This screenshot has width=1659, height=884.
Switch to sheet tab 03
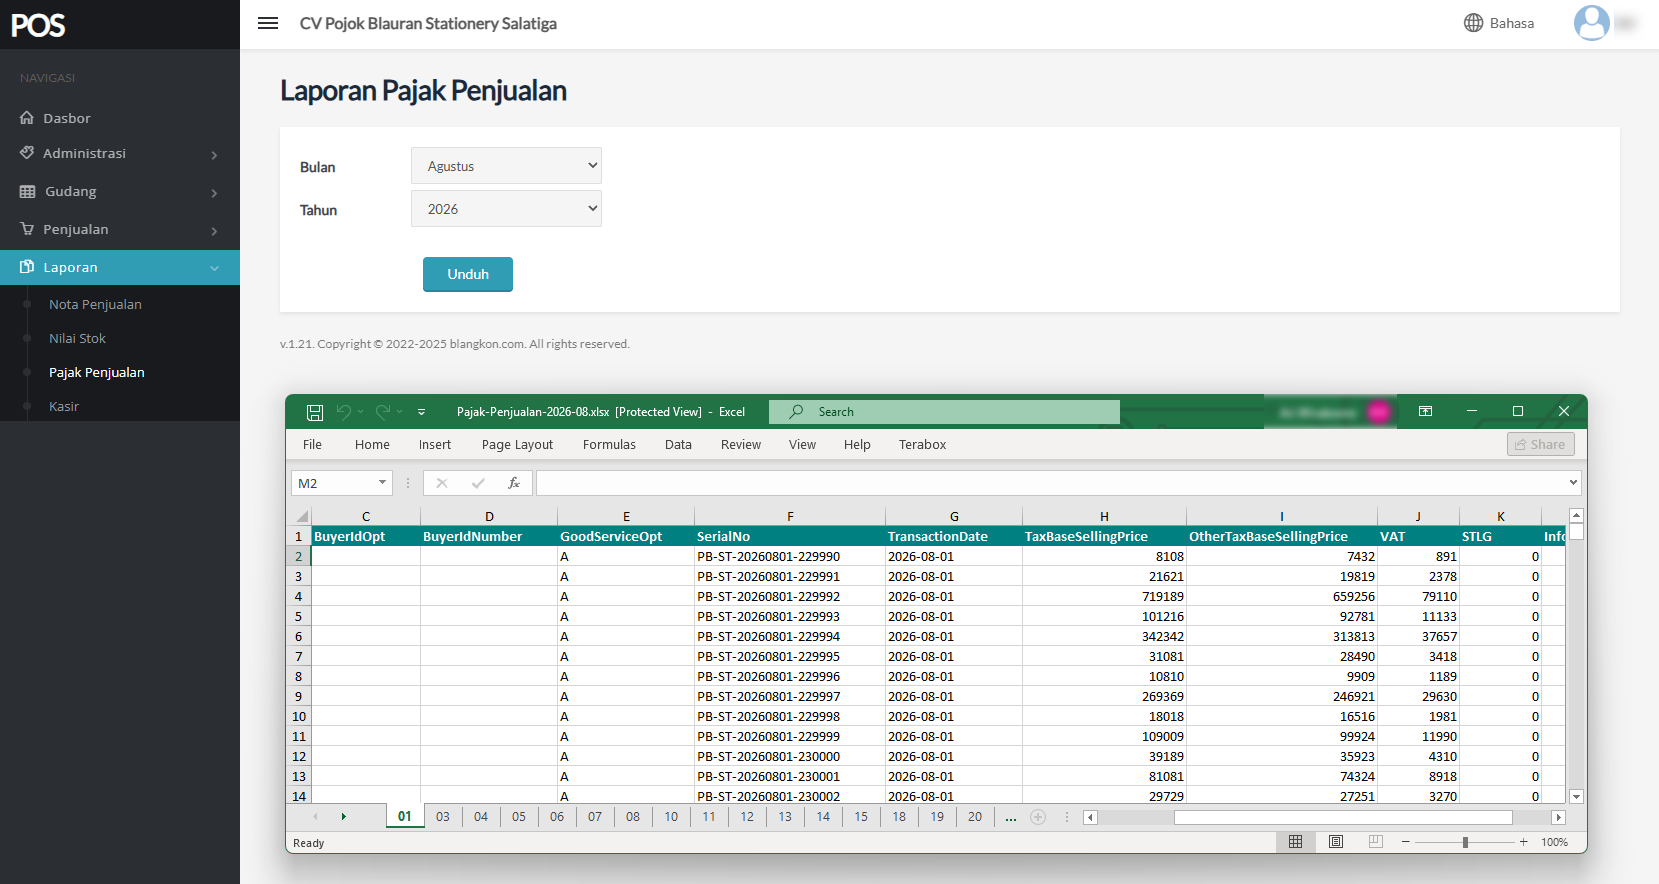443,817
